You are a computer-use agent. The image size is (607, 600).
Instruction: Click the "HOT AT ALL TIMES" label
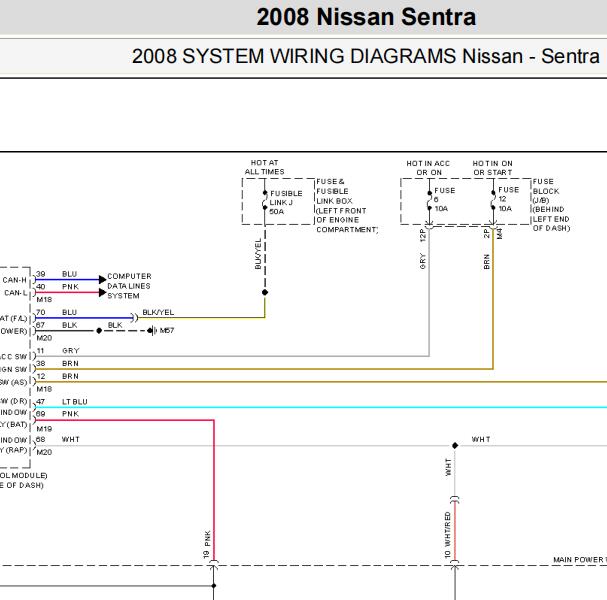264,167
